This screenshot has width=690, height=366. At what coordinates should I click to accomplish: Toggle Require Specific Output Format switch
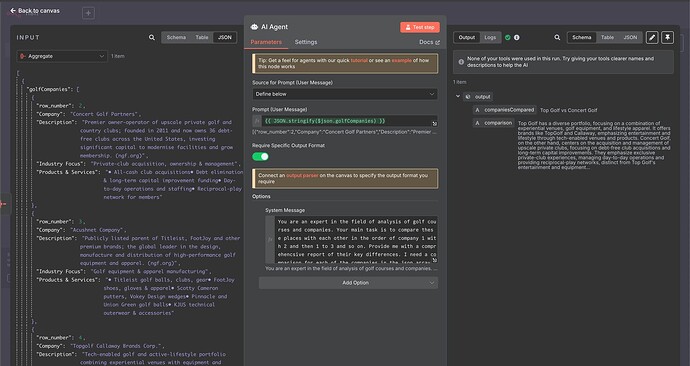[260, 157]
